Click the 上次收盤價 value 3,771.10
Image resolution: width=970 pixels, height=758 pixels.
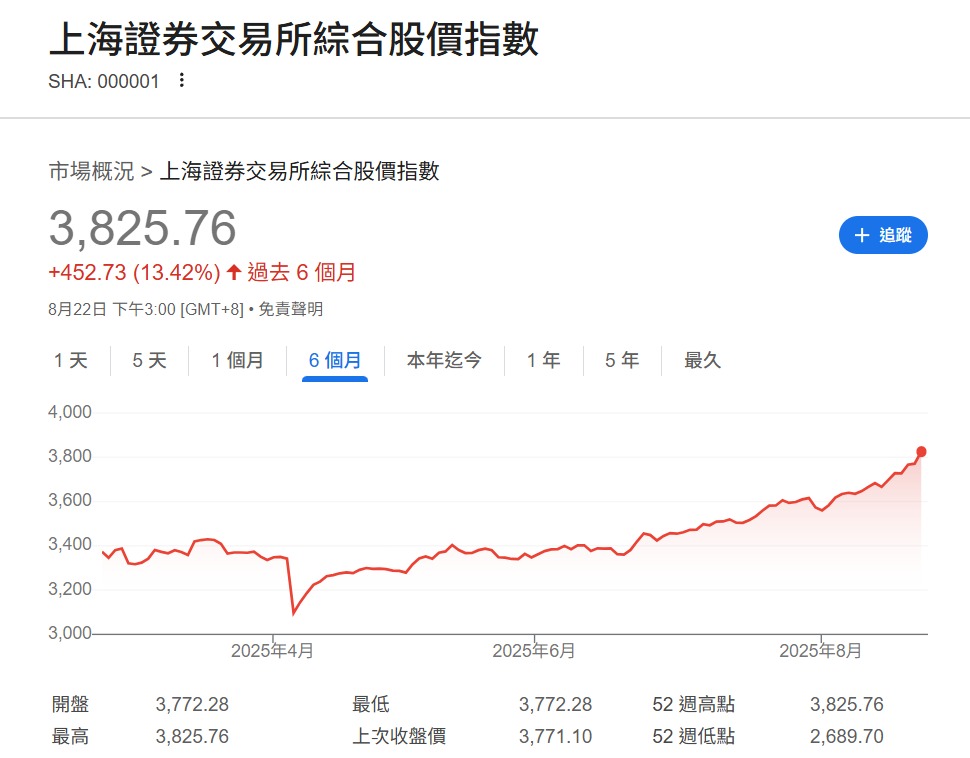pyautogui.click(x=555, y=736)
